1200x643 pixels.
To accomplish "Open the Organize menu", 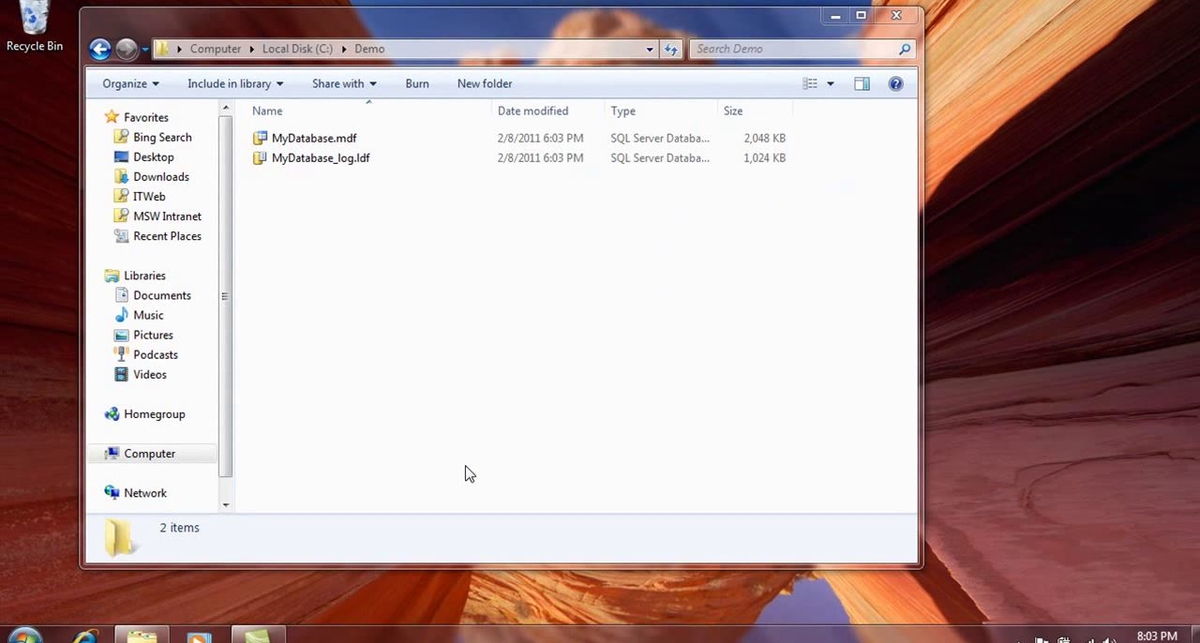I will pyautogui.click(x=130, y=84).
